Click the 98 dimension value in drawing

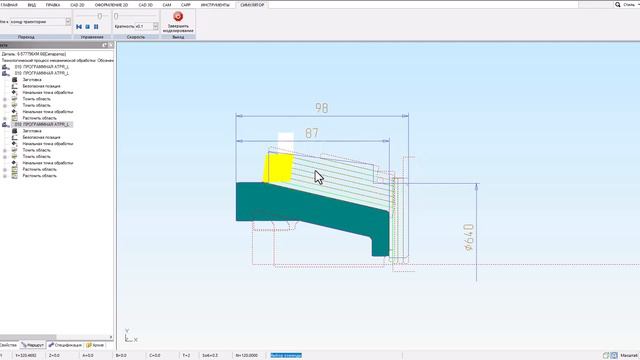(x=322, y=108)
